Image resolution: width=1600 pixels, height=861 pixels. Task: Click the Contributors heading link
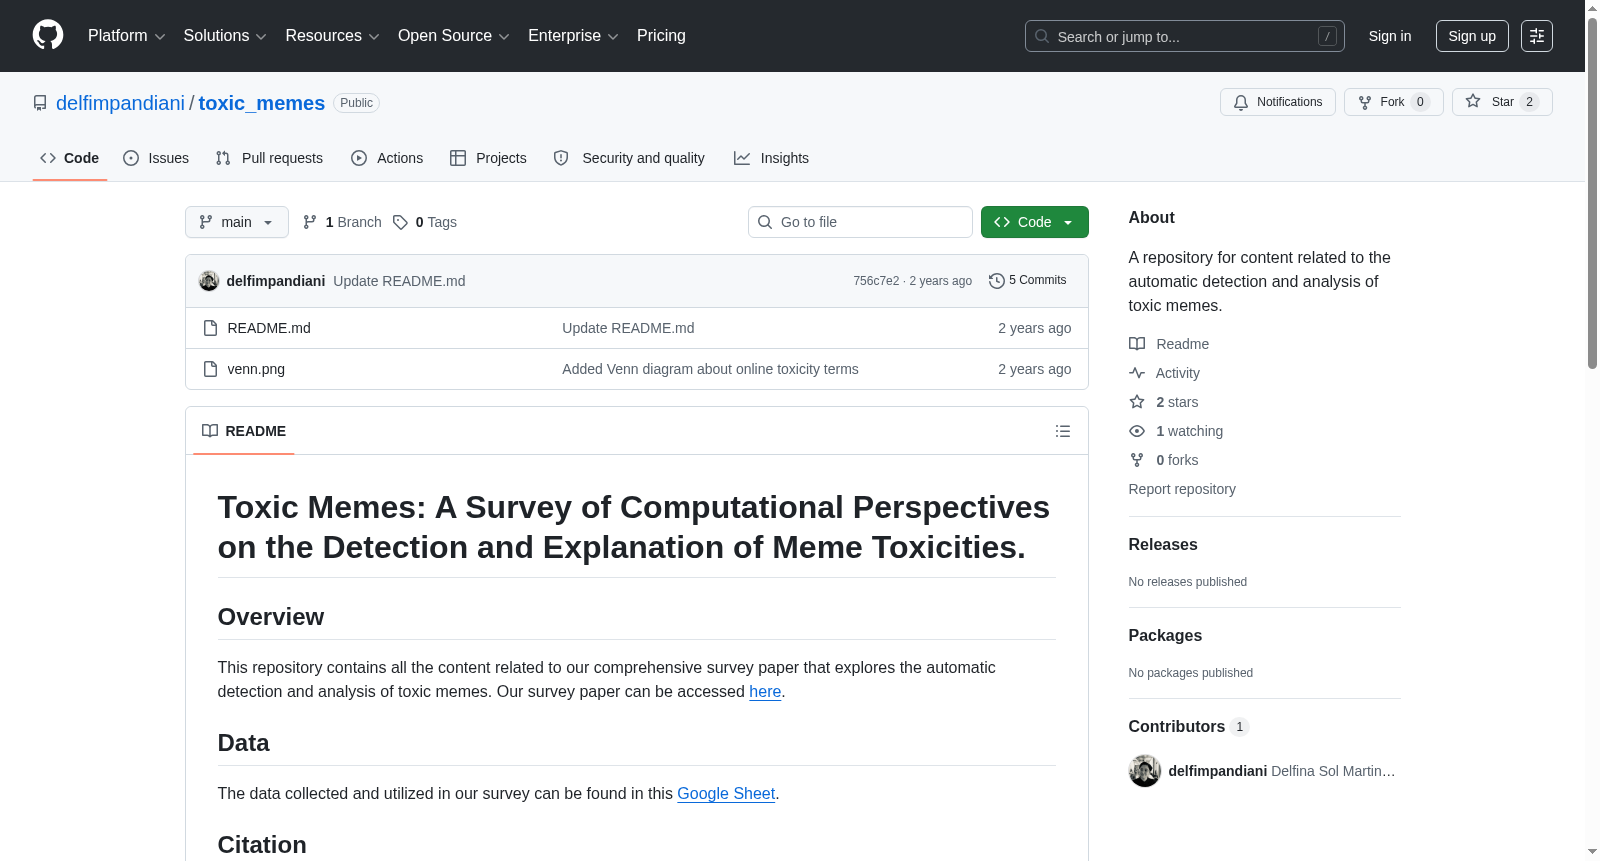pyautogui.click(x=1189, y=727)
